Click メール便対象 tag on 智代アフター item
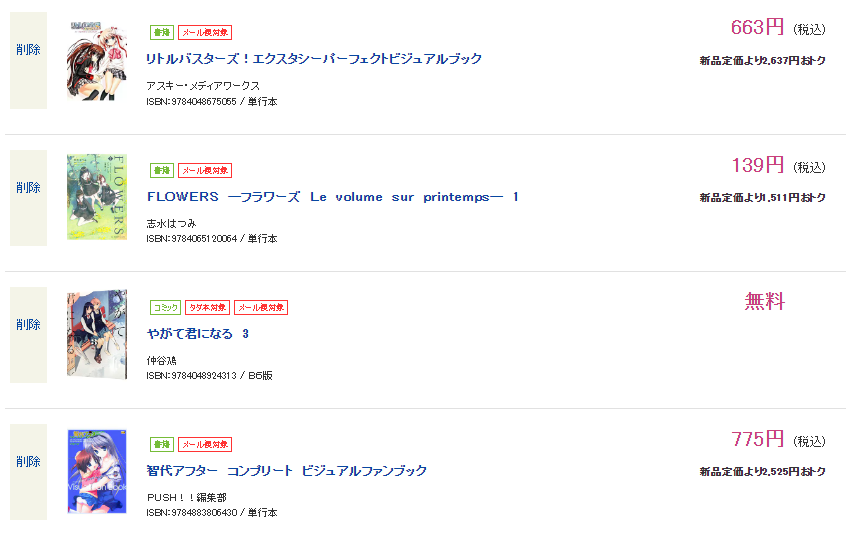Screen dimensions: 847x544 click(205, 444)
